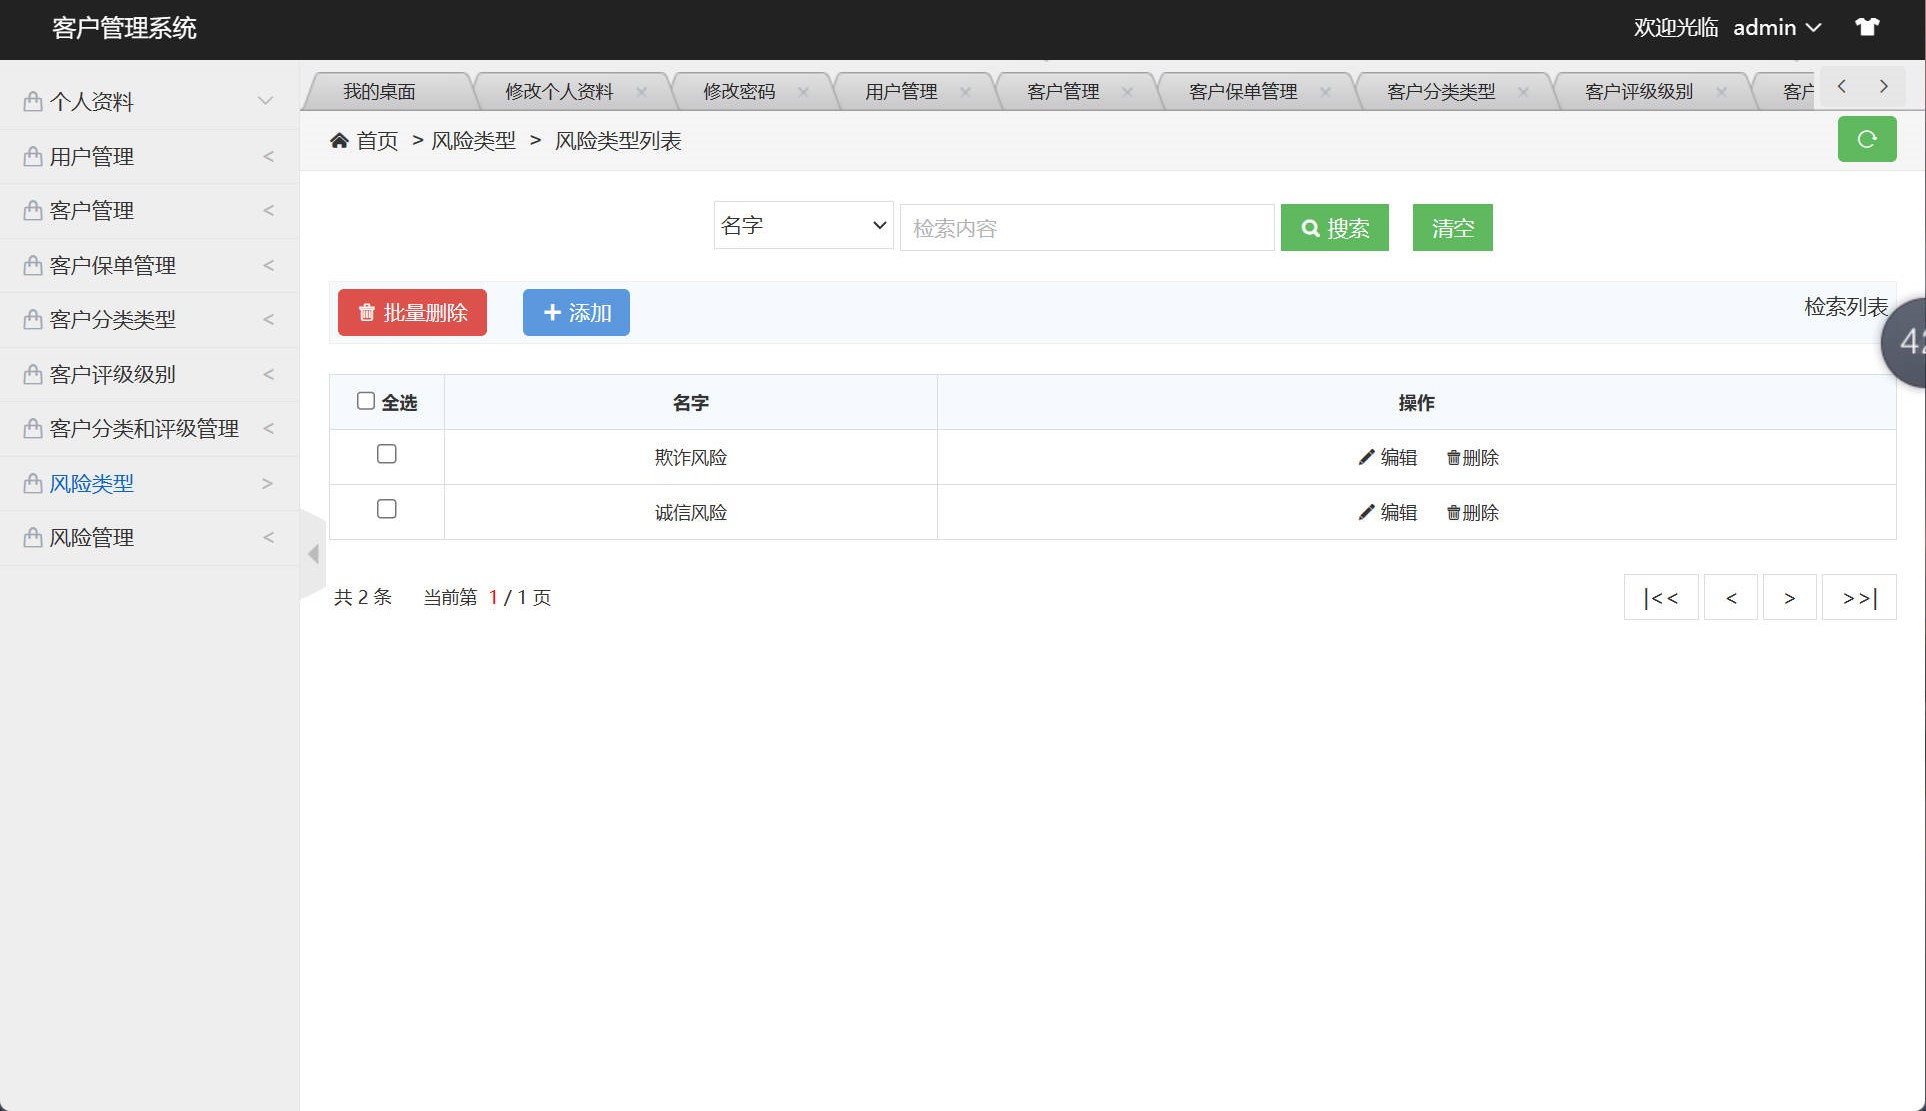Check the checkbox for 诚信风险 row
The height and width of the screenshot is (1111, 1926).
387,509
